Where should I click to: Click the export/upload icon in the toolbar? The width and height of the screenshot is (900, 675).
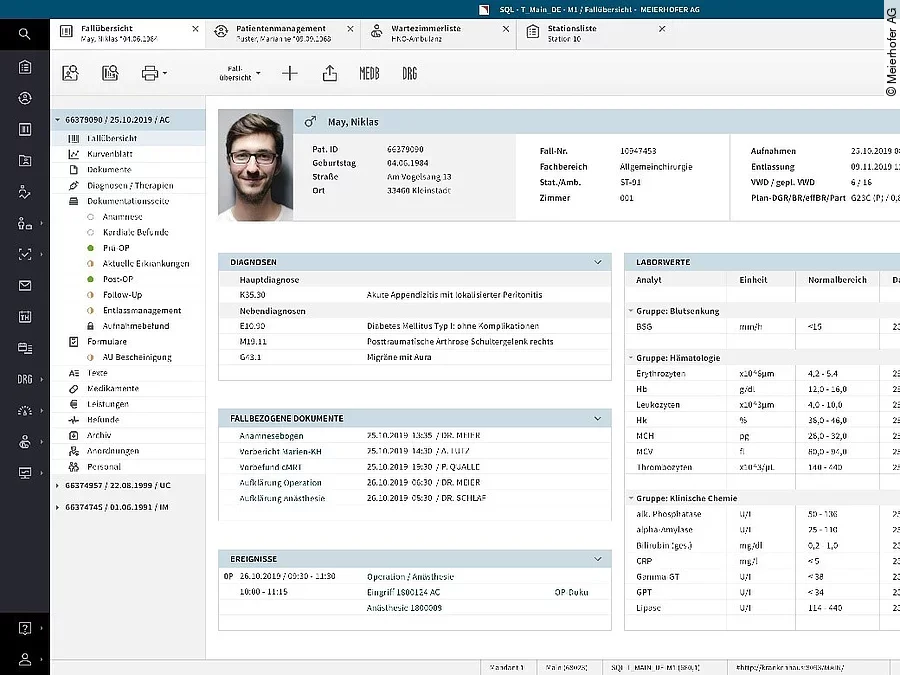329,73
